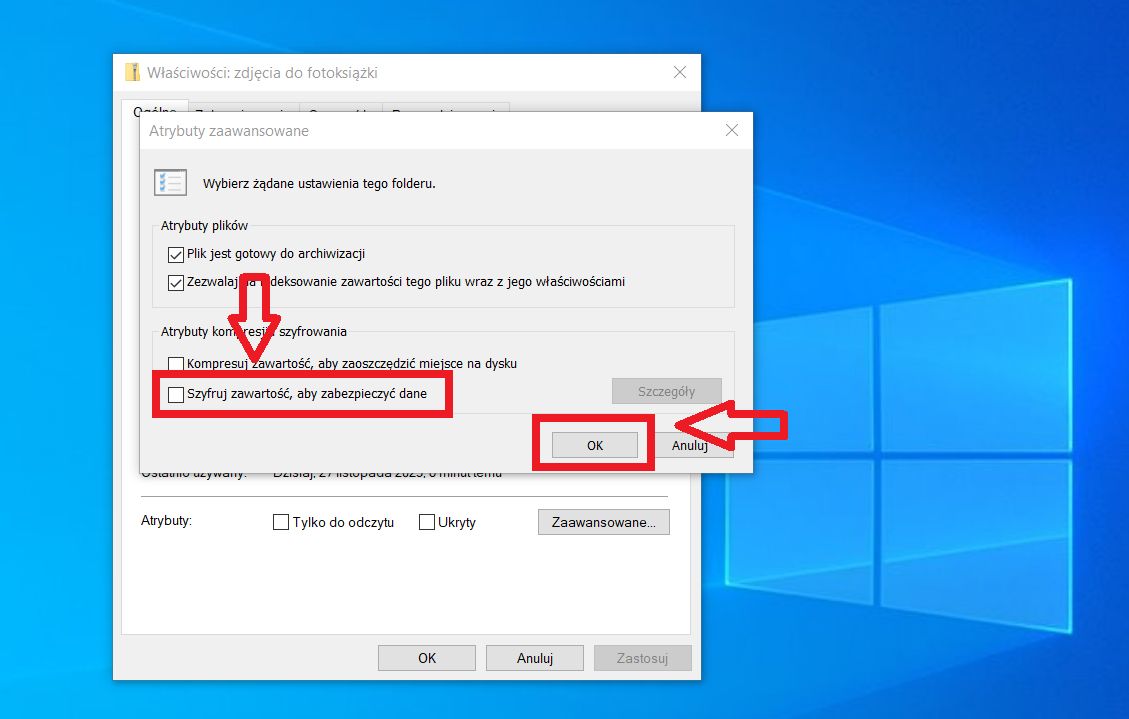Enable the "Szyfruj zawartość, aby zabezpieczyć dane" checkbox

click(x=176, y=394)
